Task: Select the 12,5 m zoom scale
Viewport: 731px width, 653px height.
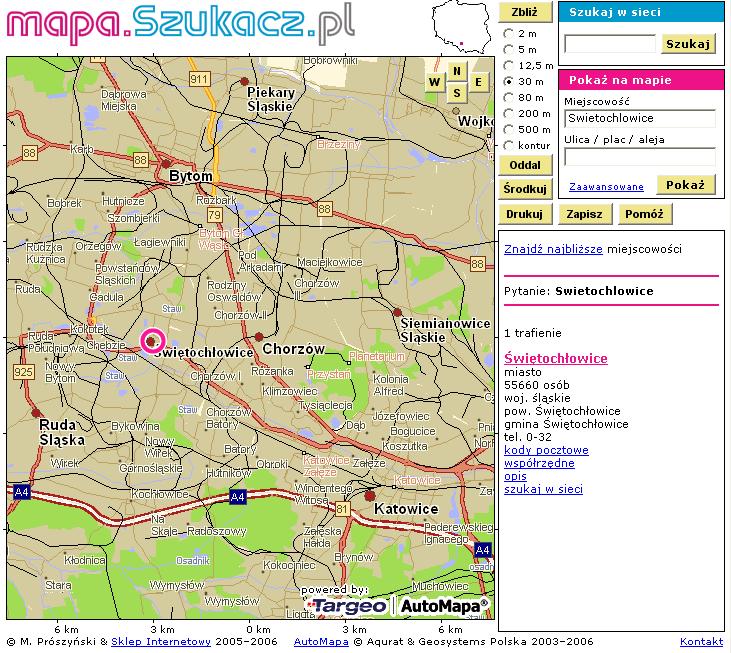Action: click(508, 65)
